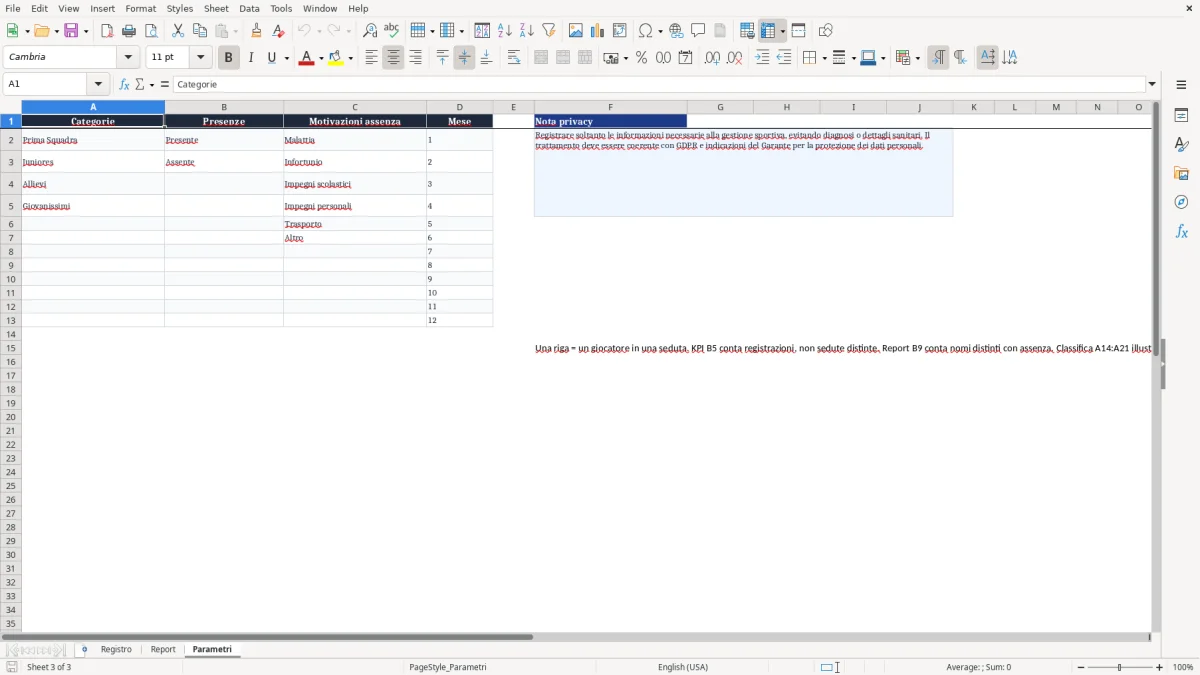The width and height of the screenshot is (1200, 675).
Task: Open the Function Wizard next to the formula bar
Action: (124, 85)
